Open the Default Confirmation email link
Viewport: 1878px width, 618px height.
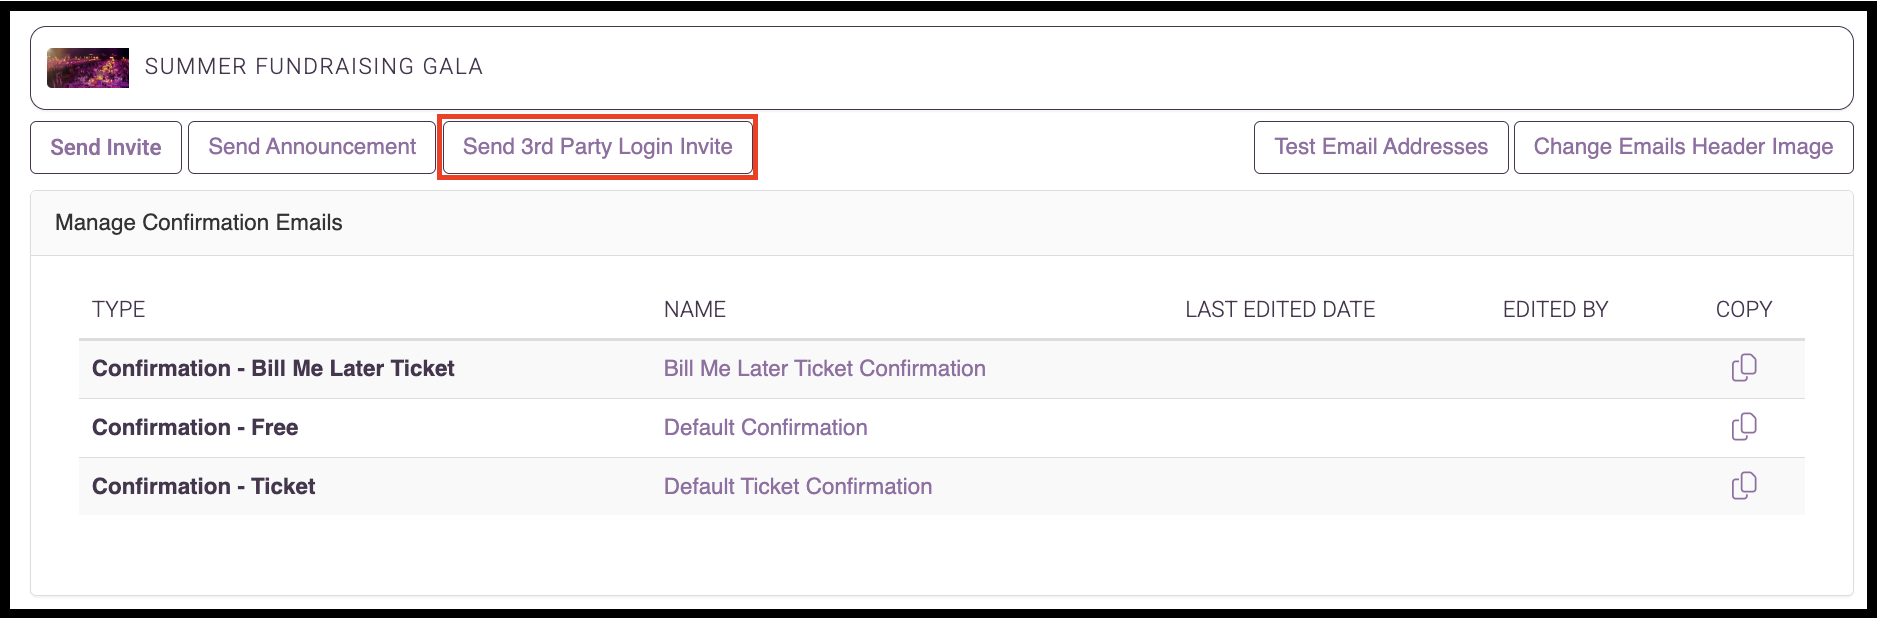point(766,427)
